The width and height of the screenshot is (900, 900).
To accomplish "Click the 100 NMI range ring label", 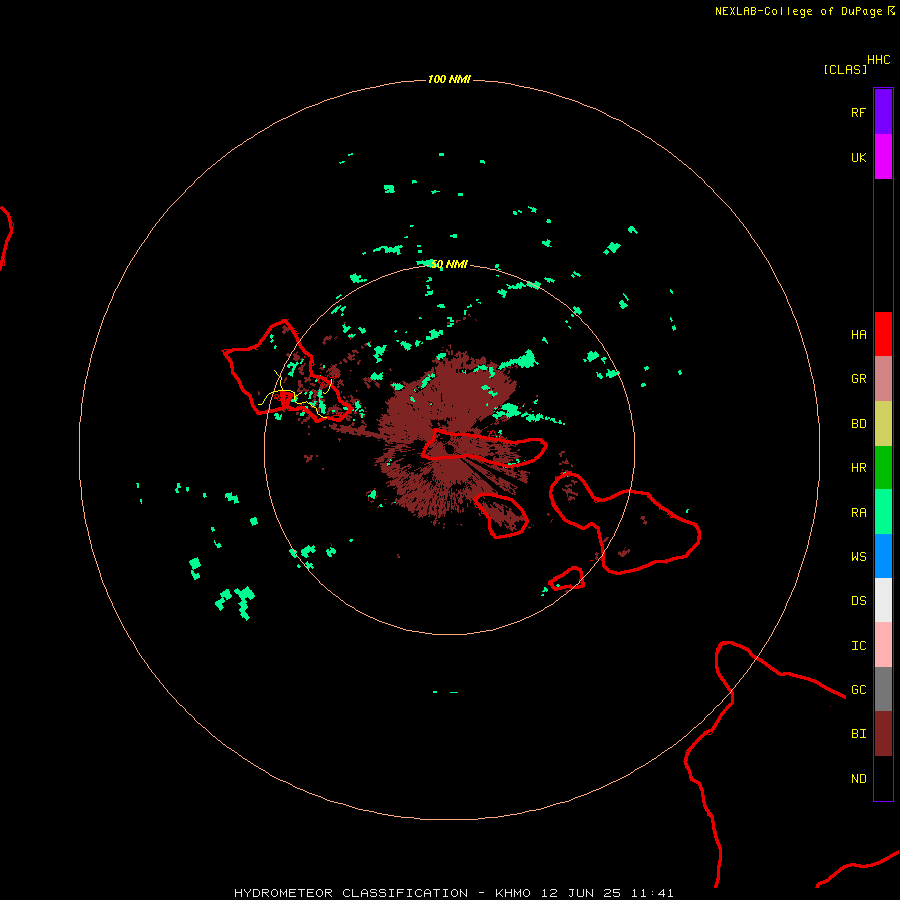I will (449, 79).
